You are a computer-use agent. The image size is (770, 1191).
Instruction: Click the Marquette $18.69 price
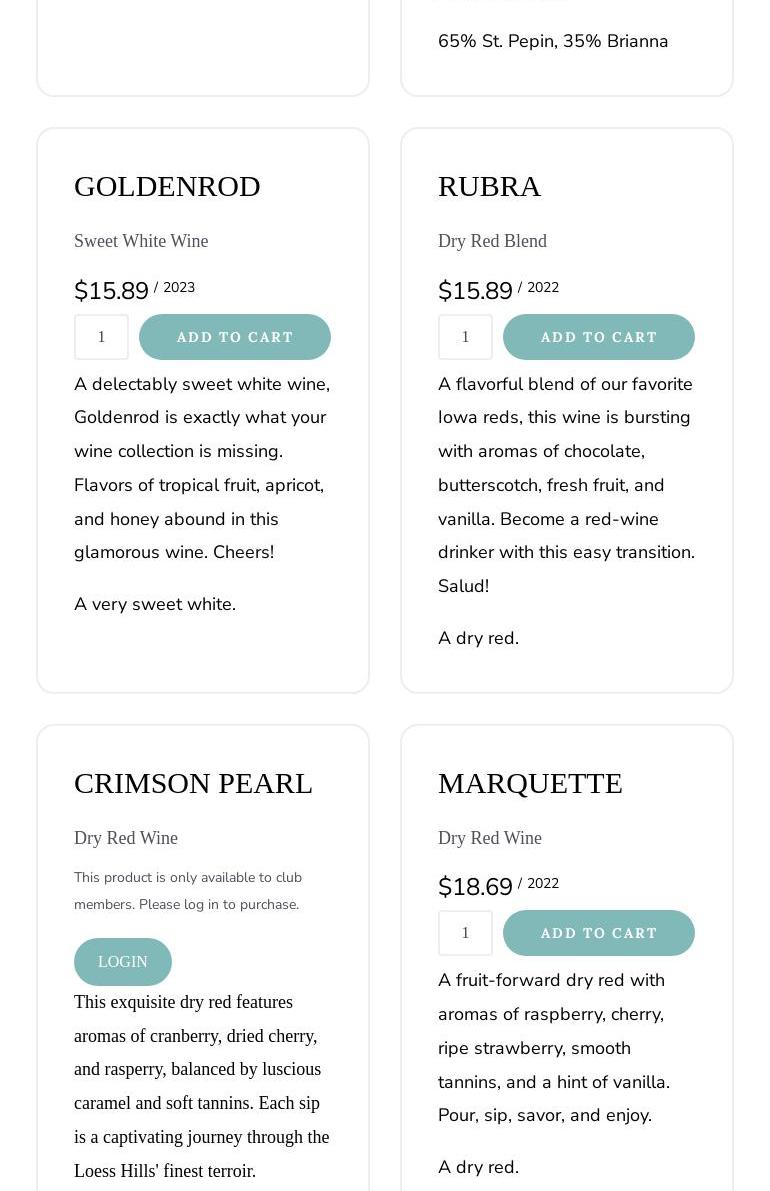(475, 887)
